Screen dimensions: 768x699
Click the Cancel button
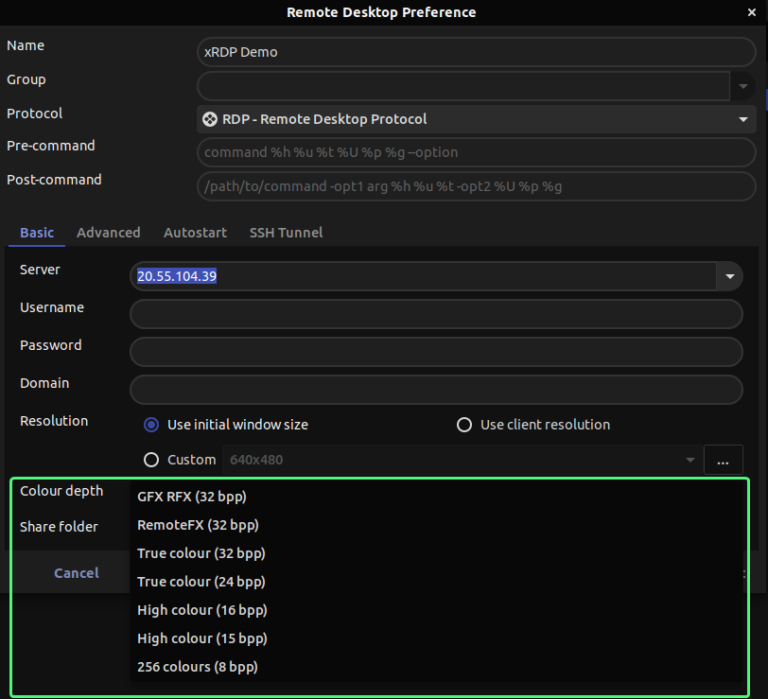pyautogui.click(x=76, y=573)
